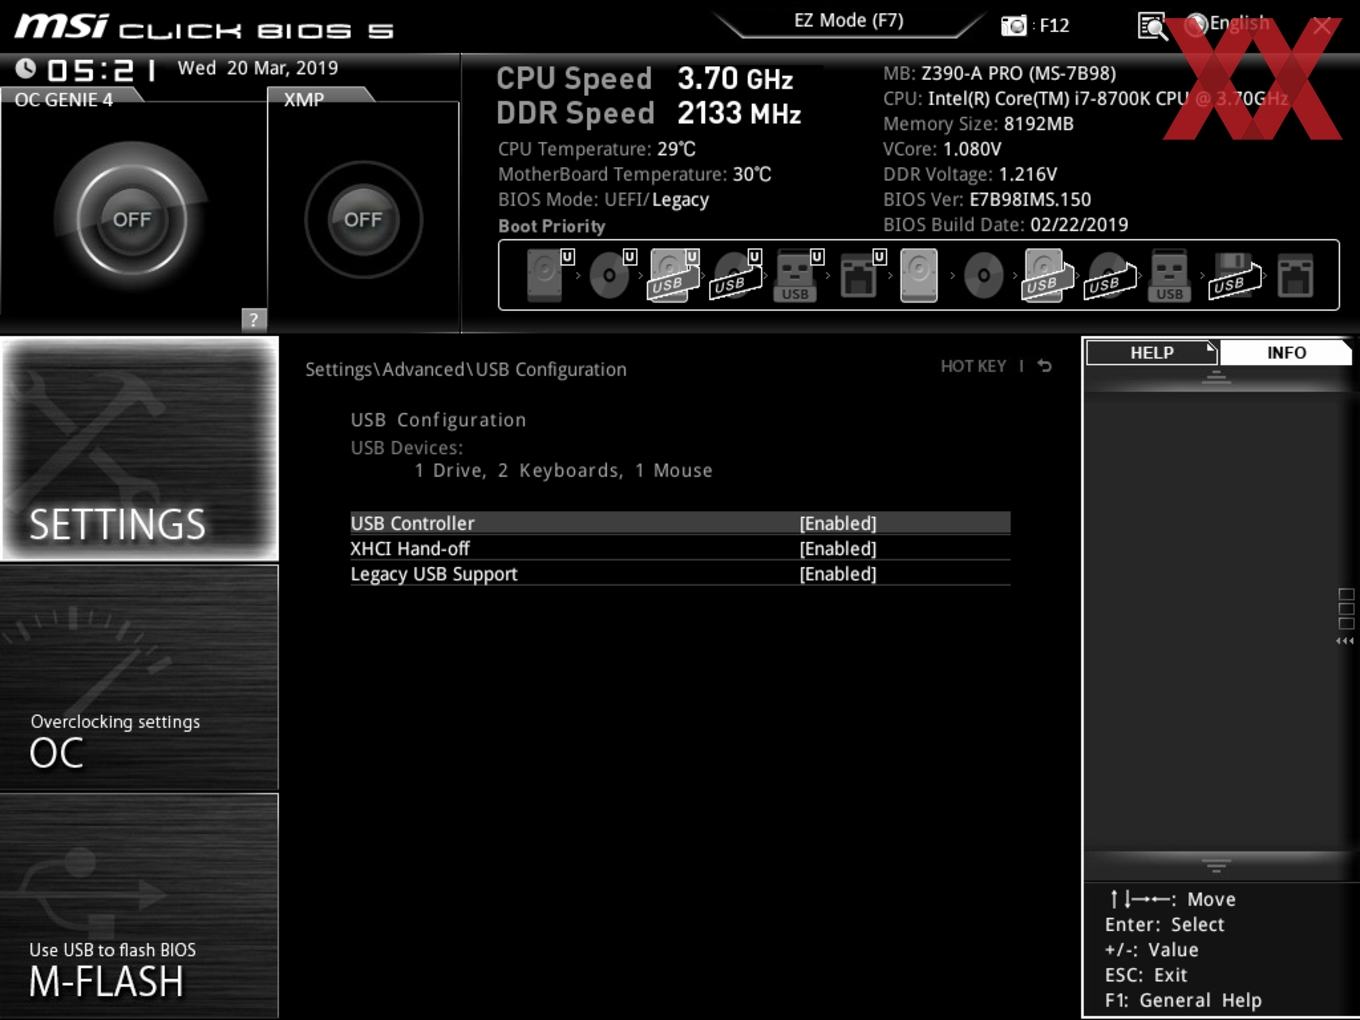
Task: Select the legacy network boot device icon
Action: [x=1295, y=275]
